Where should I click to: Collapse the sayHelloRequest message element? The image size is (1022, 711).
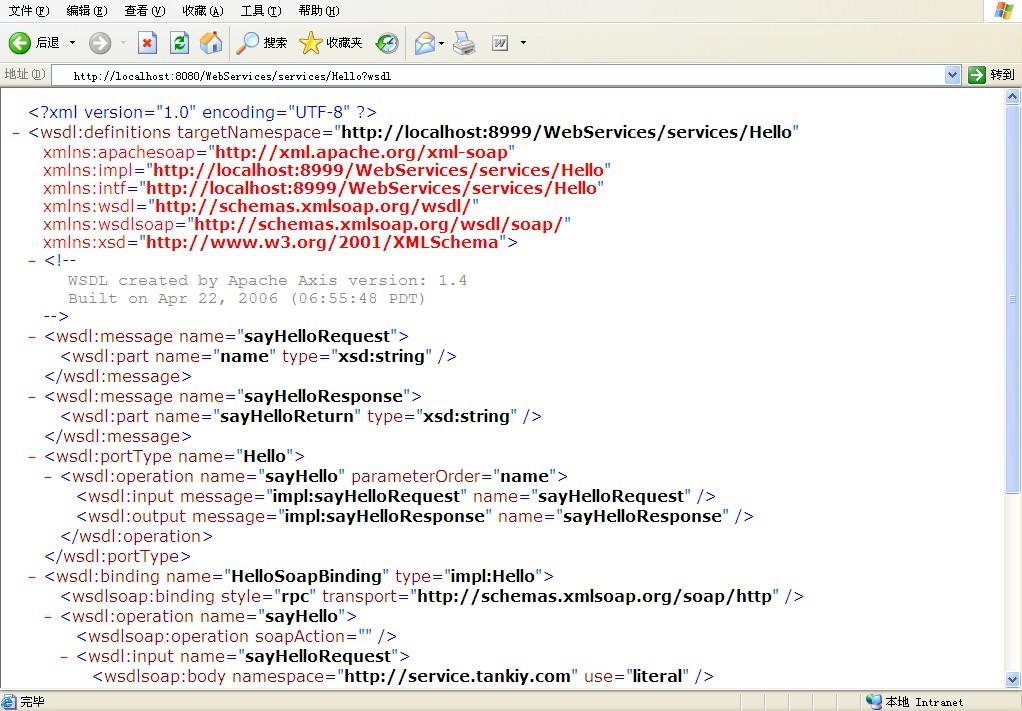pyautogui.click(x=30, y=336)
